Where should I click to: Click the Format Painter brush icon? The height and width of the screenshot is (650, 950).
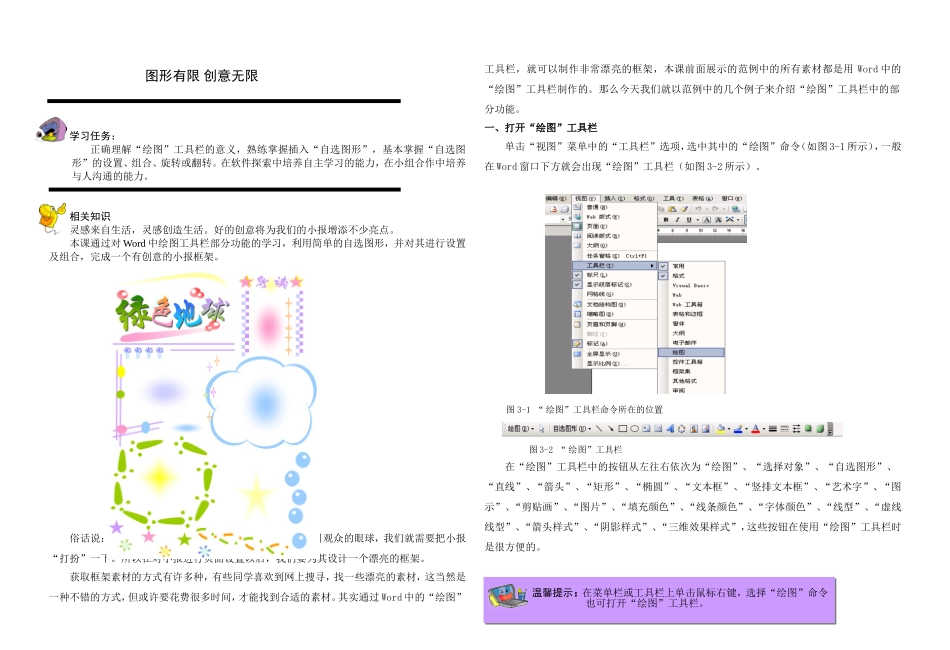click(684, 208)
